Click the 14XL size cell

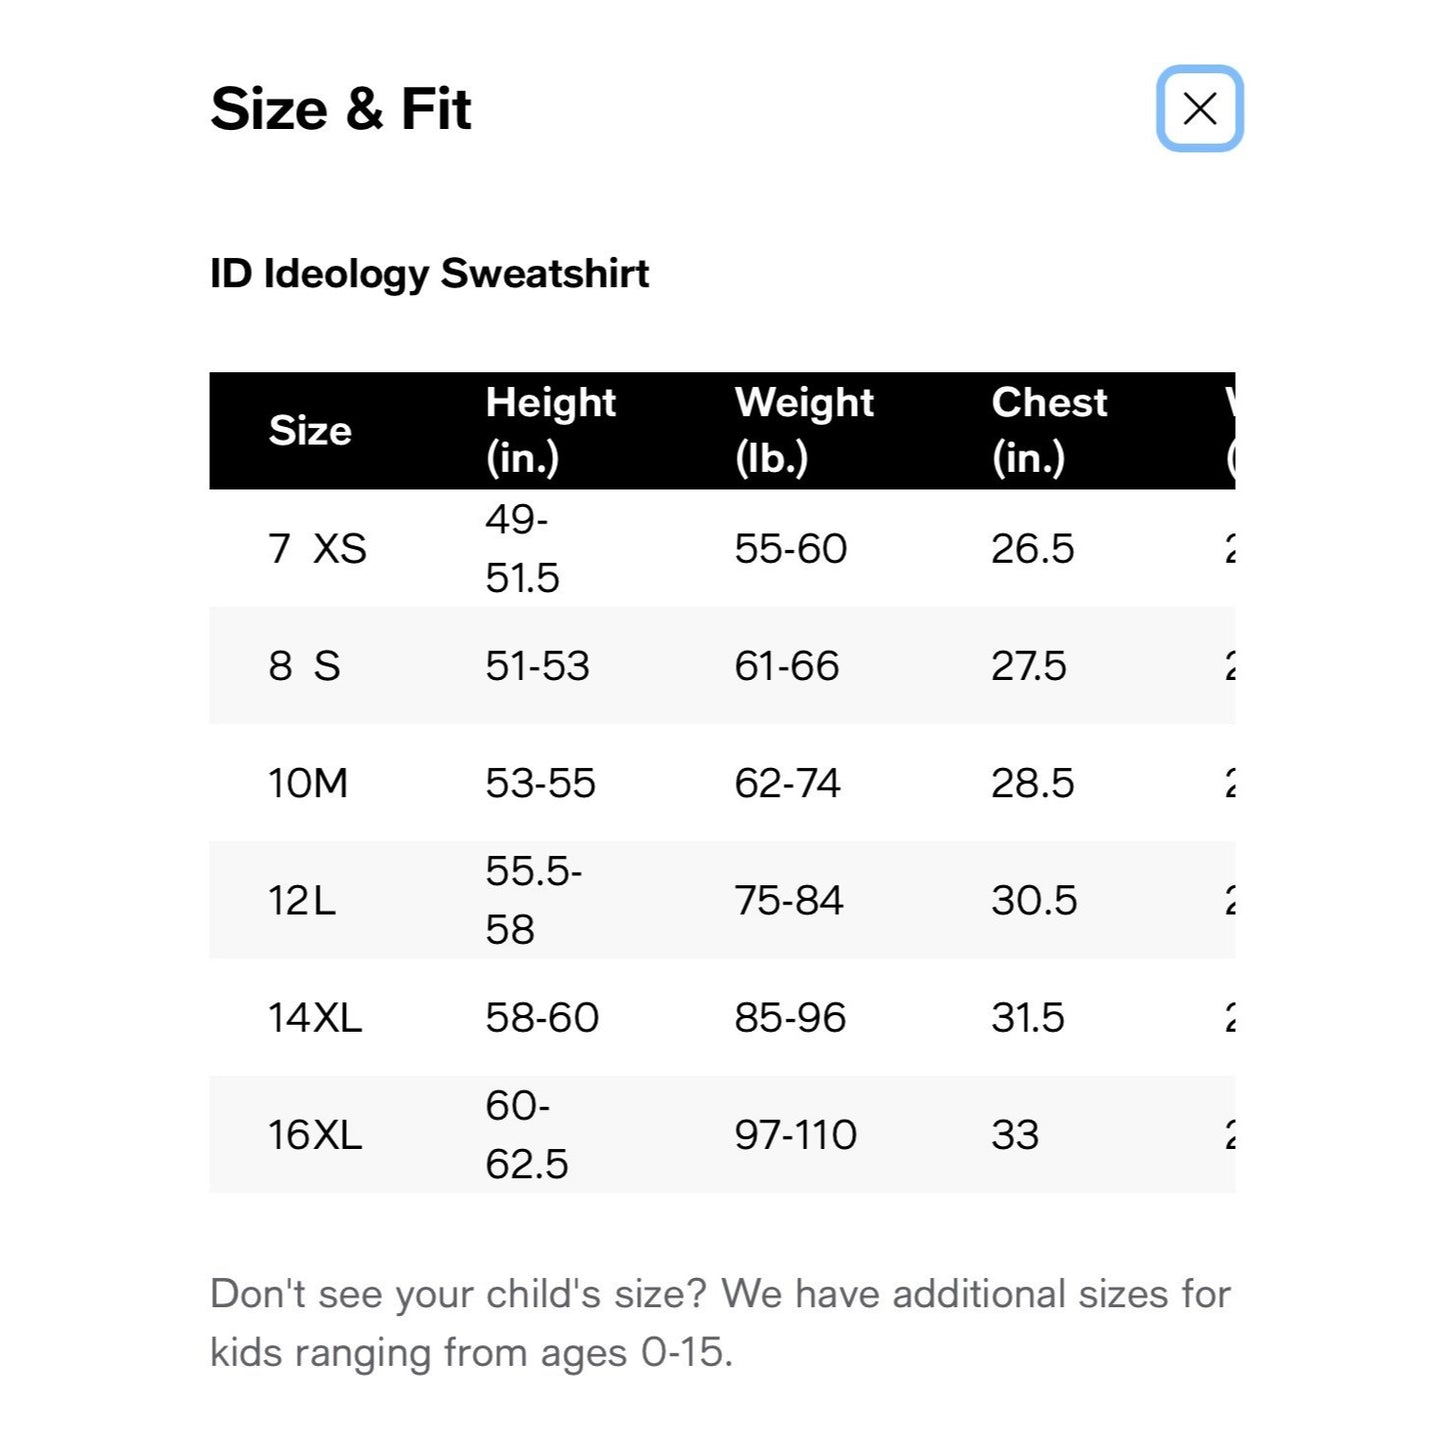click(315, 1017)
